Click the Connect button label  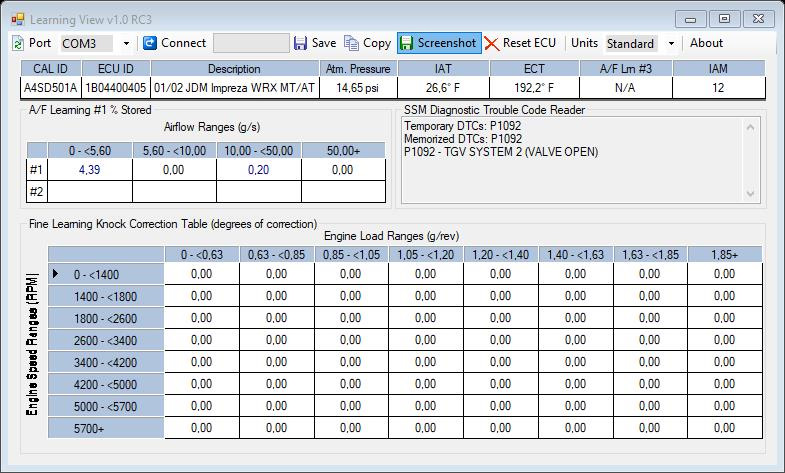(183, 43)
